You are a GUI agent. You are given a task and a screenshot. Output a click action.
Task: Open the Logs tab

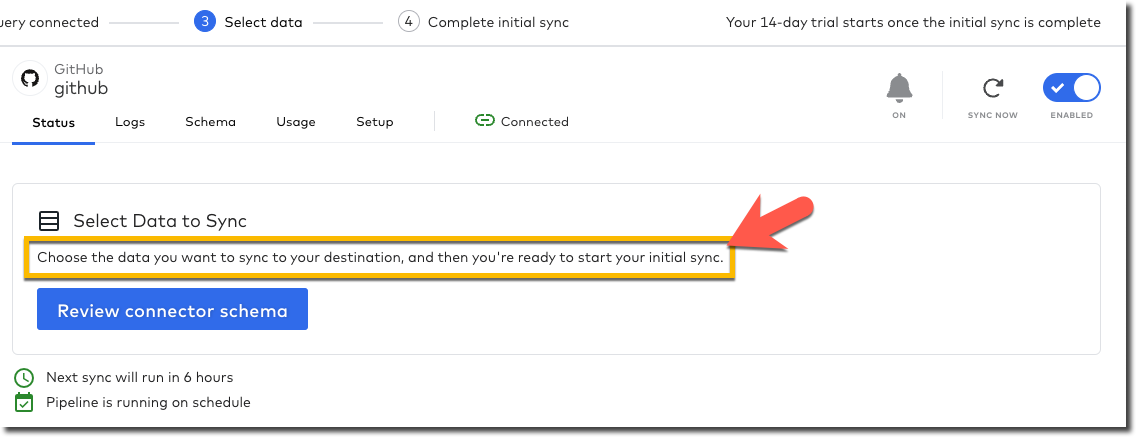click(130, 122)
